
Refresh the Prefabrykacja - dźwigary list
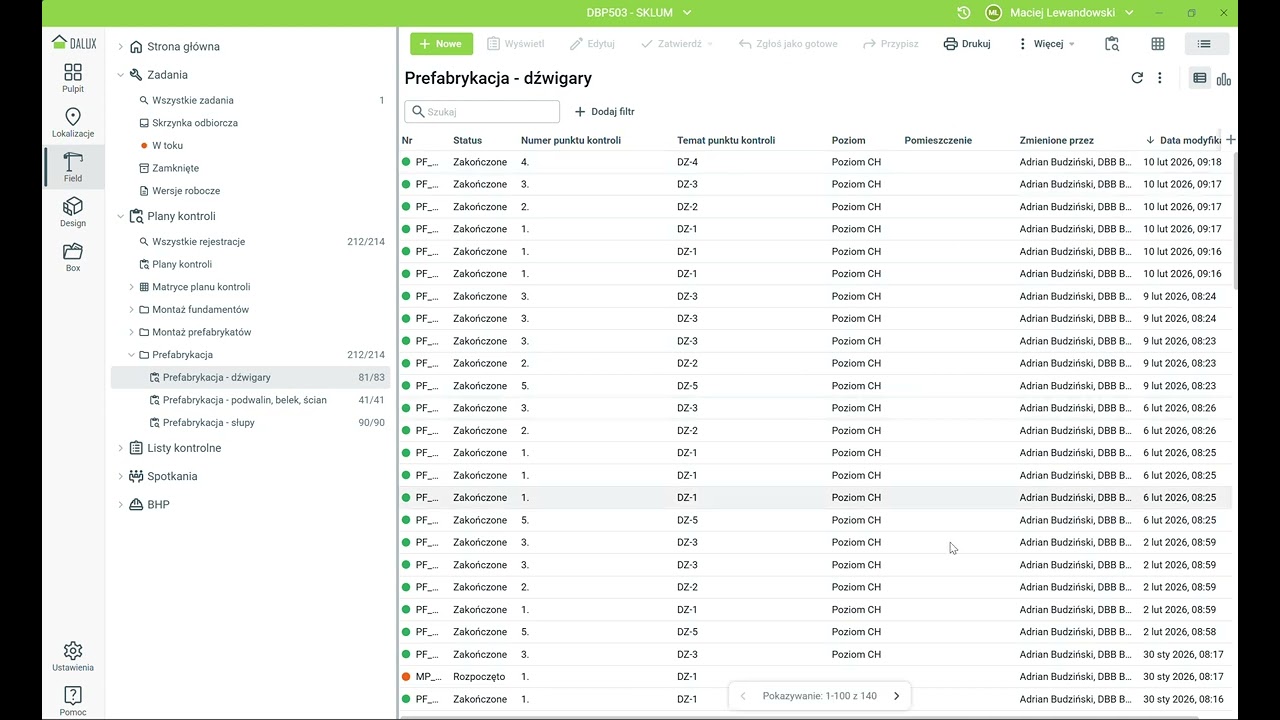point(1137,78)
